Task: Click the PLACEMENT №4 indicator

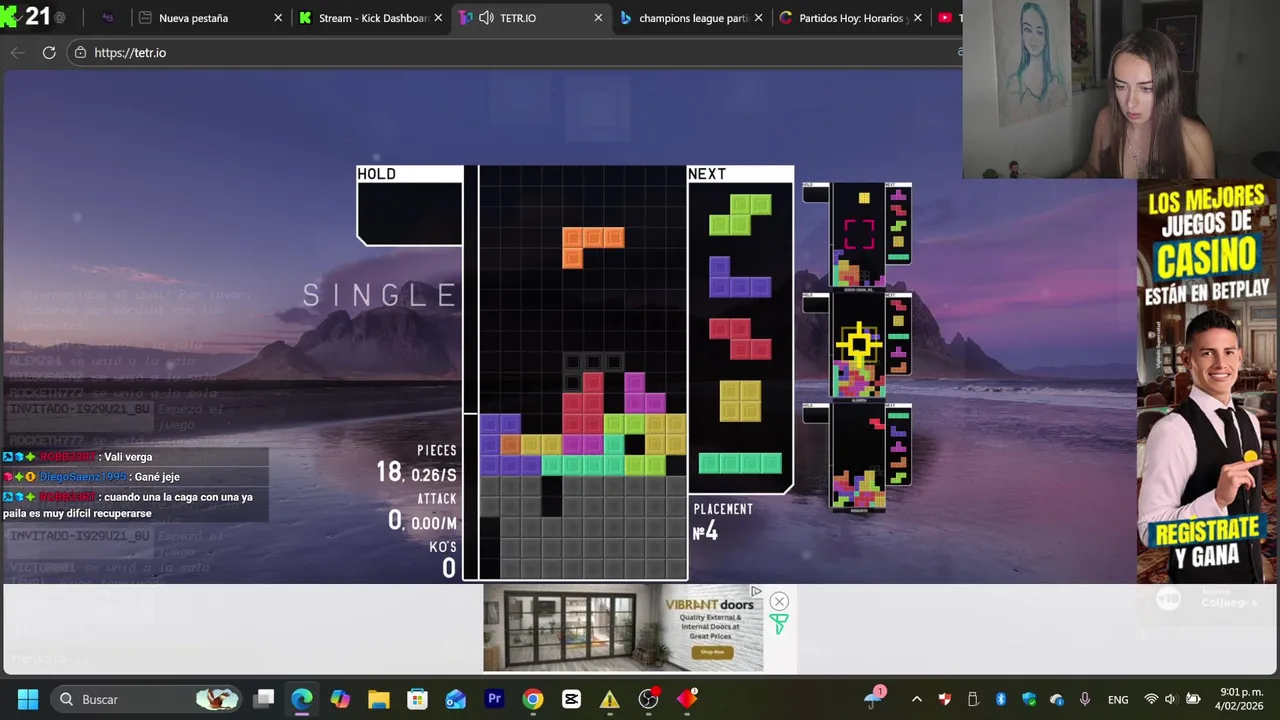Action: click(722, 522)
